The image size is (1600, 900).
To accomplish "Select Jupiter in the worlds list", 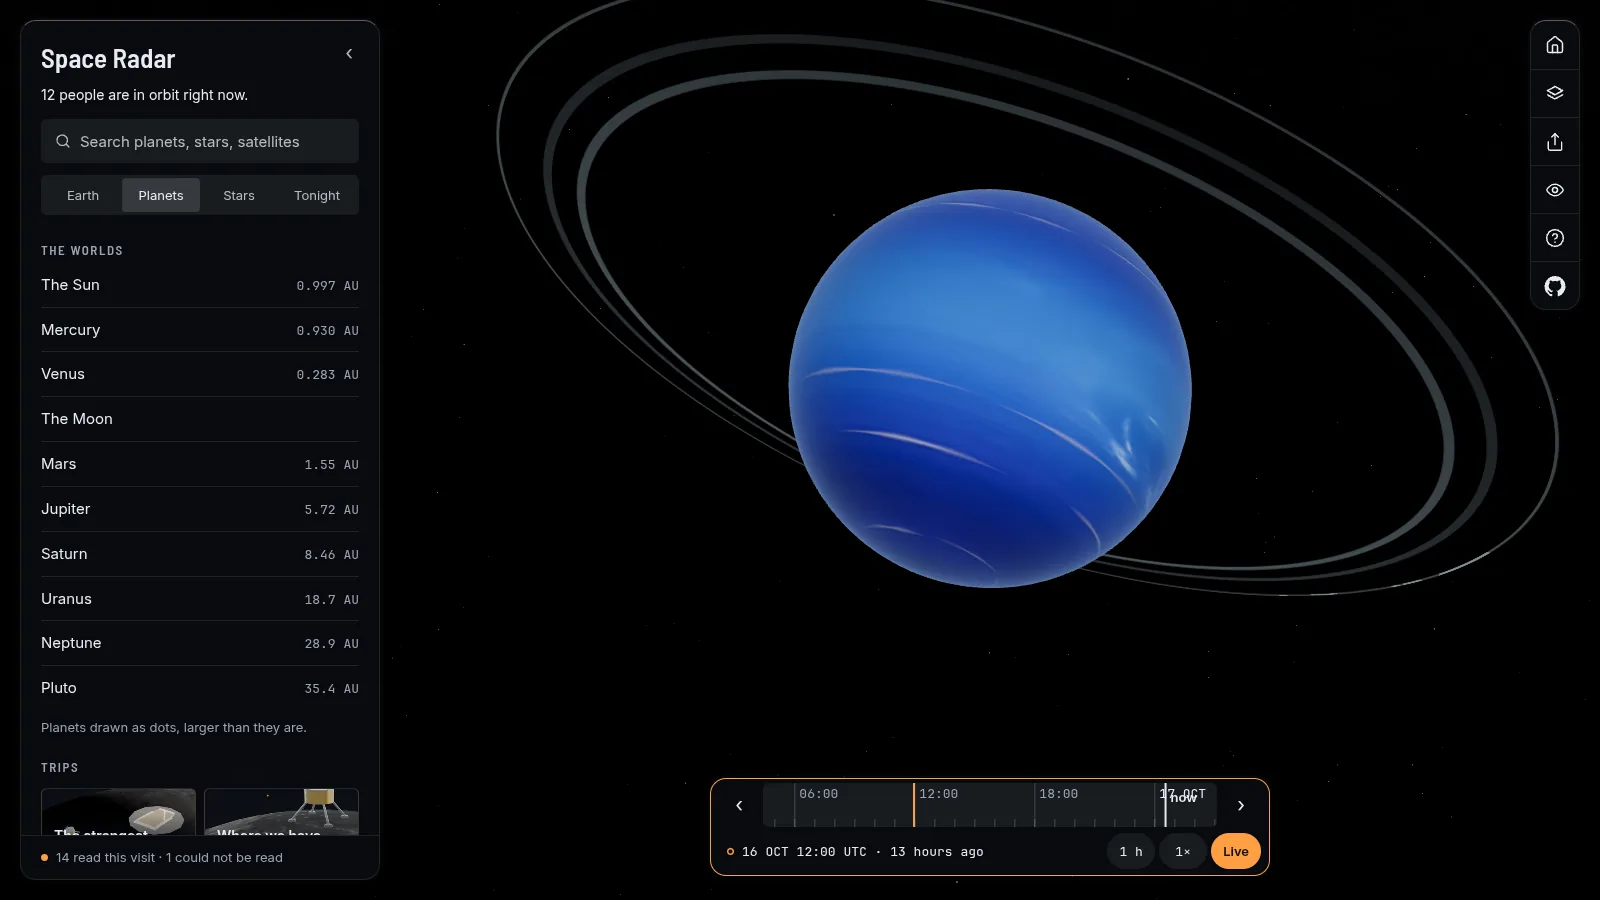I will coord(200,509).
